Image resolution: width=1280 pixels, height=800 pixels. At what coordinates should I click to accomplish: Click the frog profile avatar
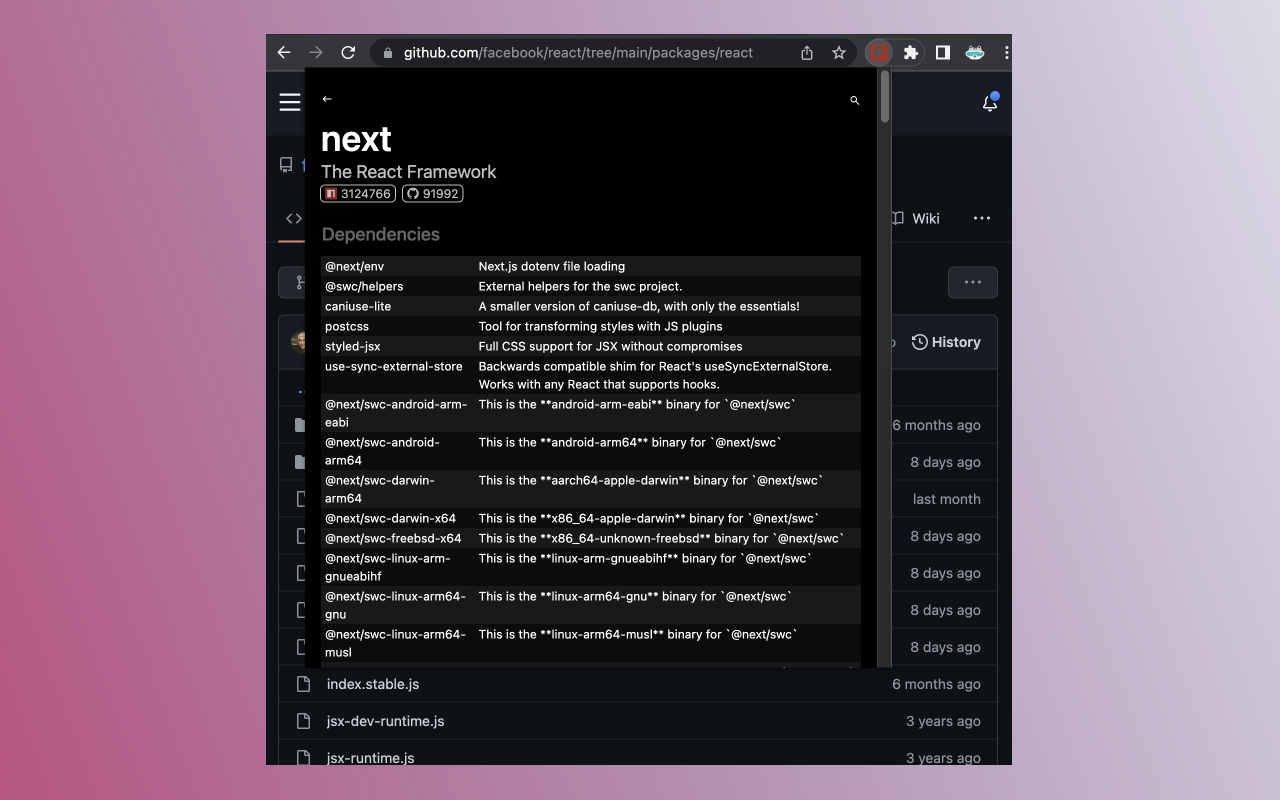click(x=975, y=53)
